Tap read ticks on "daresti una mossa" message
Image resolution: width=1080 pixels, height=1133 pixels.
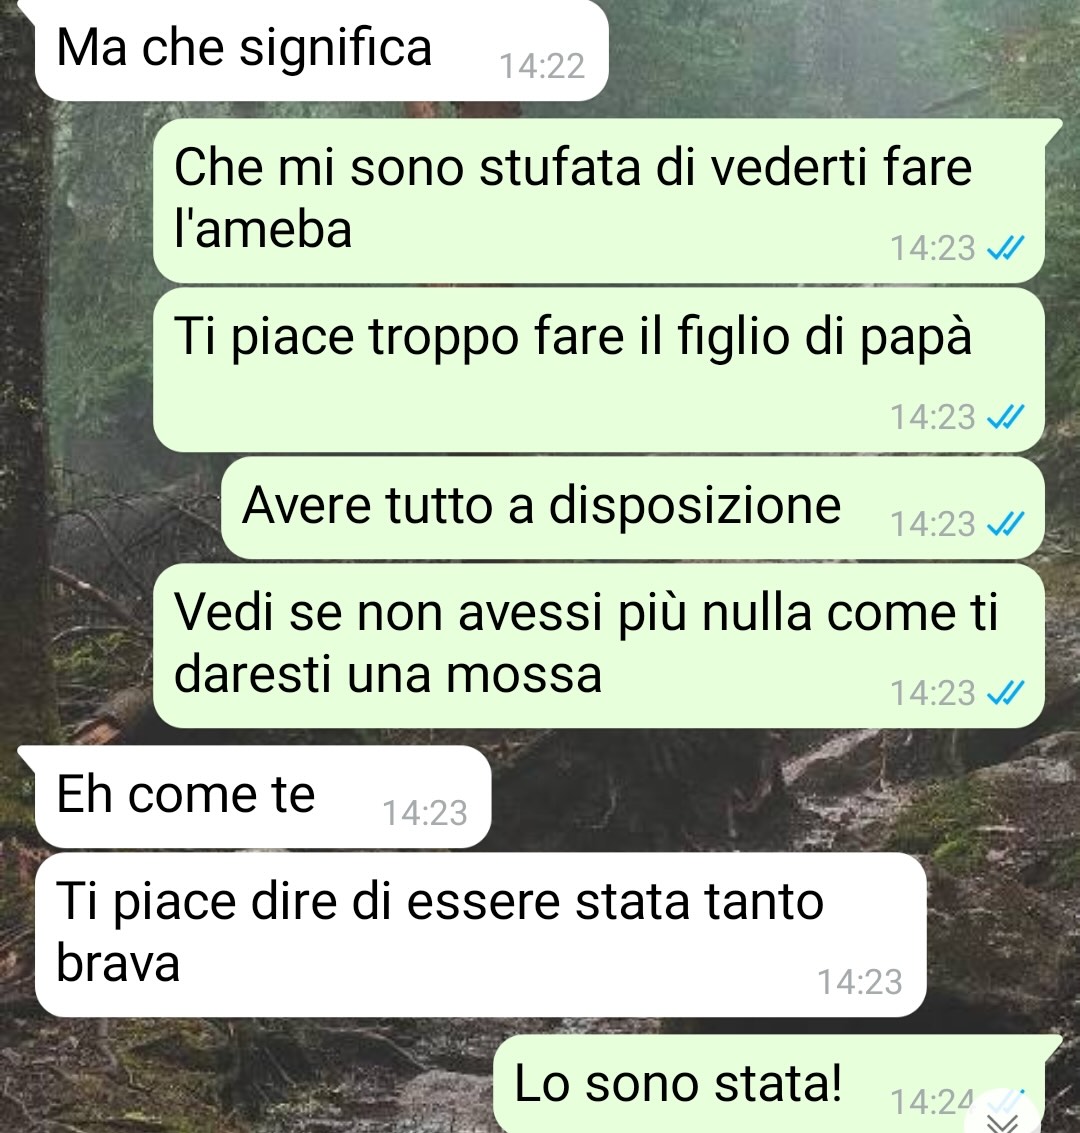pyautogui.click(x=1006, y=694)
